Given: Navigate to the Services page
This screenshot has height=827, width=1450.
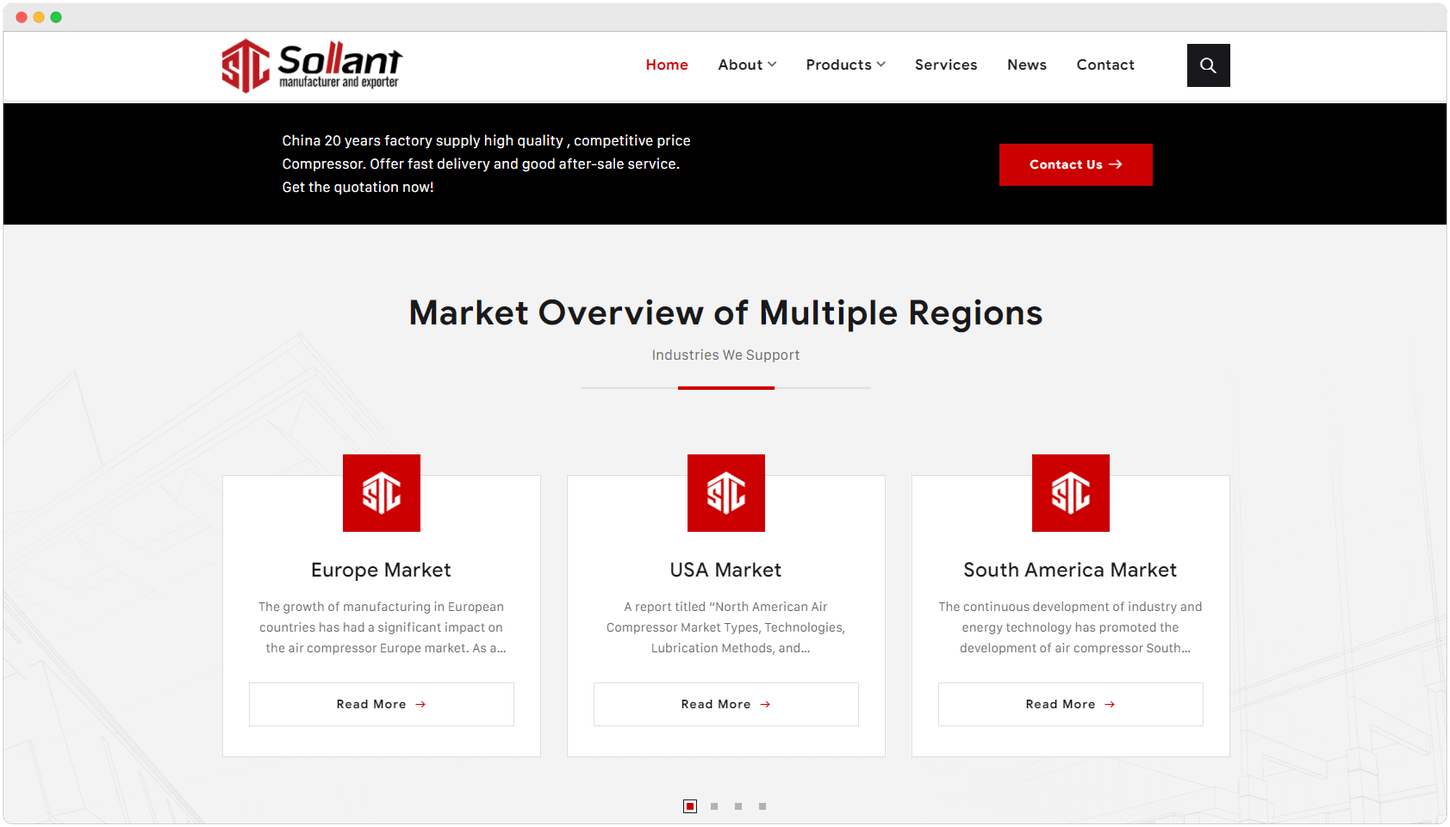Looking at the screenshot, I should 946,65.
